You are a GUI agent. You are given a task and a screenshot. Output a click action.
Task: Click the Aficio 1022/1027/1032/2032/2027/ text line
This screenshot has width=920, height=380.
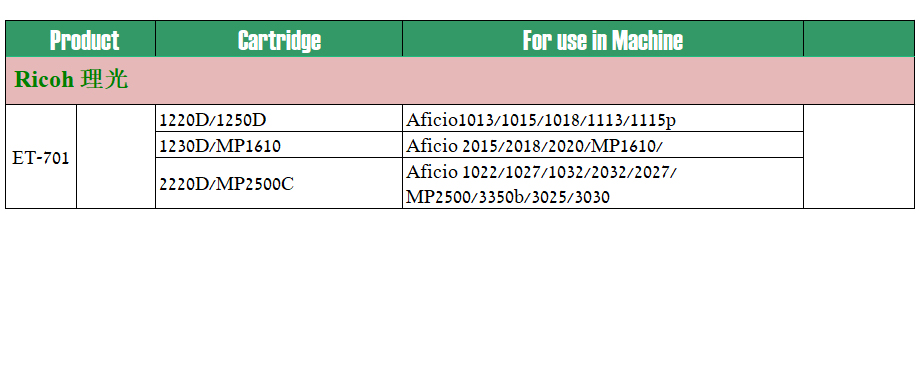tap(541, 172)
